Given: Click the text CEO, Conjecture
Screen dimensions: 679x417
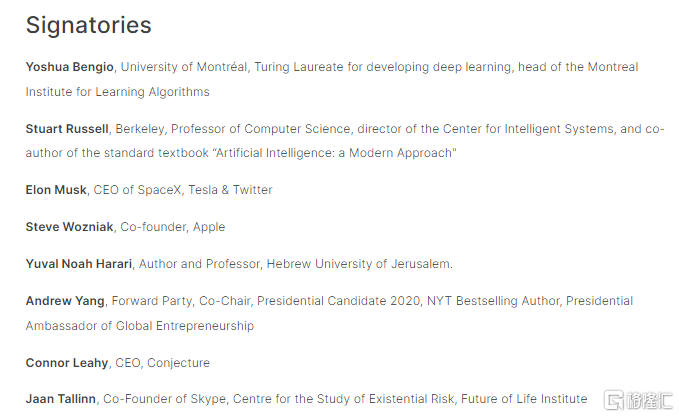Looking at the screenshot, I should coord(159,363).
